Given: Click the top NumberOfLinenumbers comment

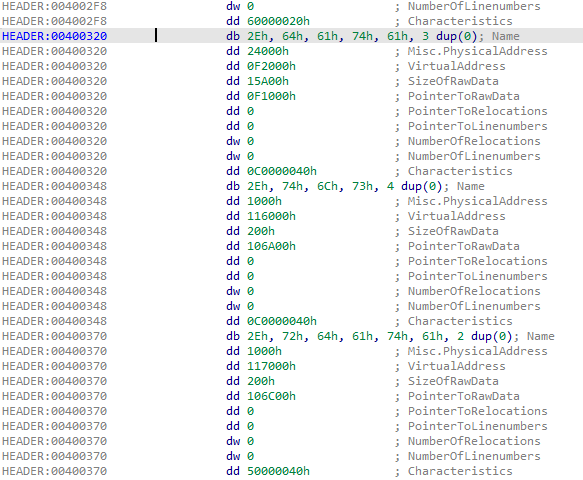Looking at the screenshot, I should 474,6.
